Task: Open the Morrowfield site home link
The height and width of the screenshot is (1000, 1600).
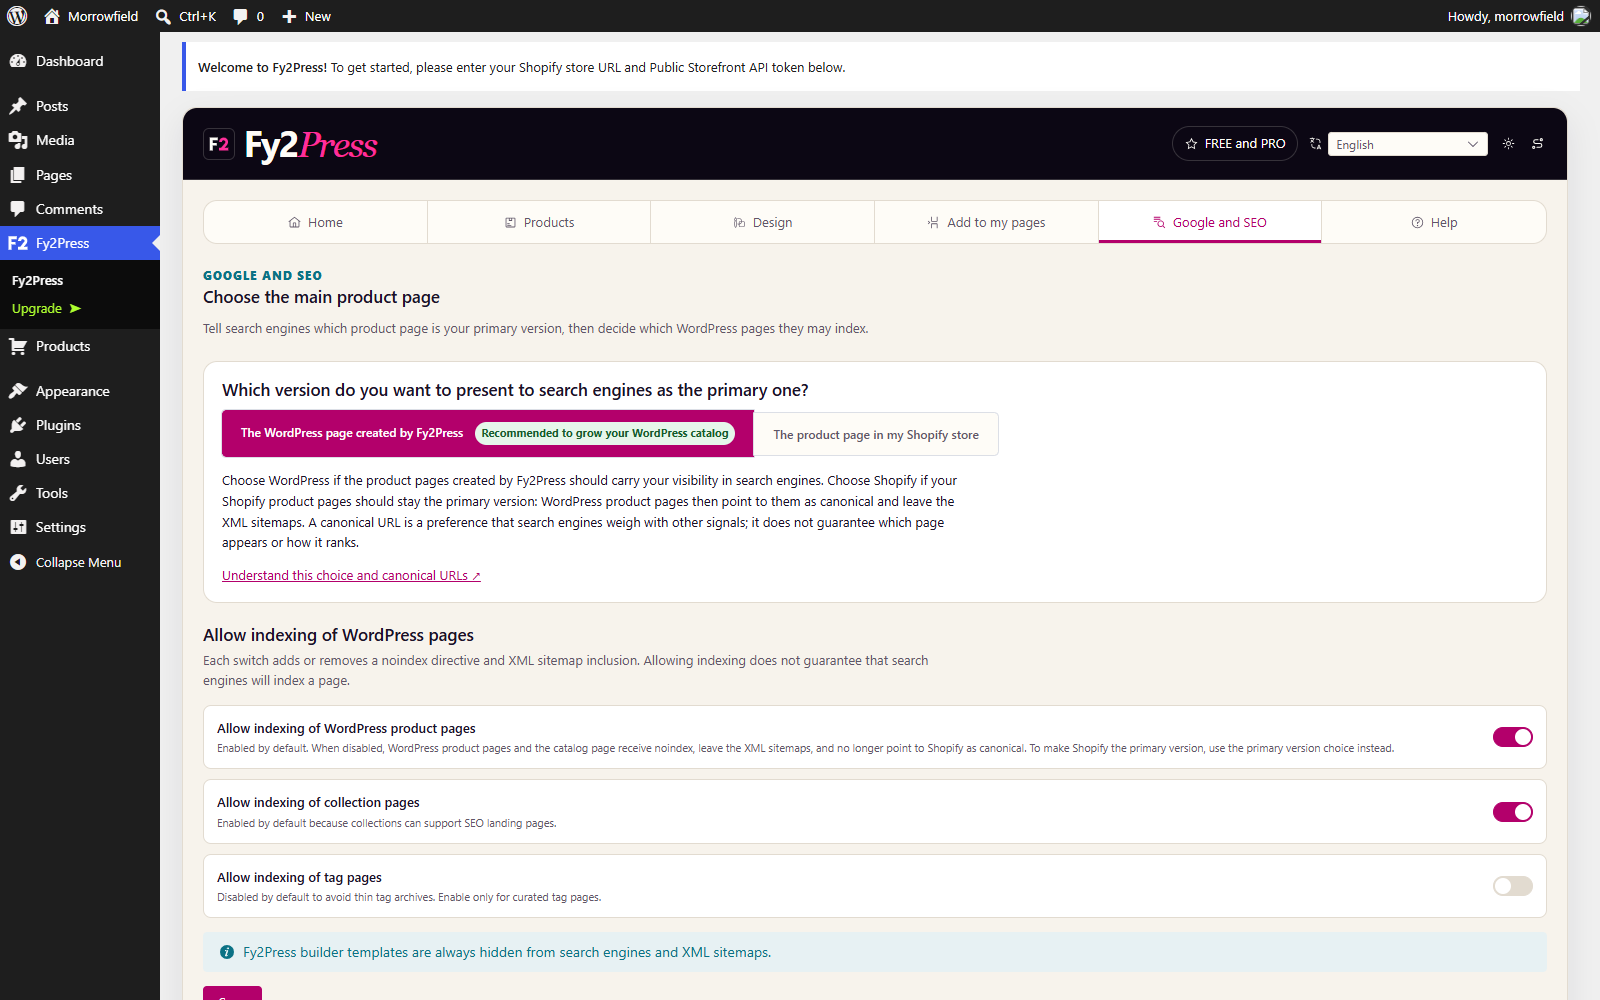Action: (91, 16)
